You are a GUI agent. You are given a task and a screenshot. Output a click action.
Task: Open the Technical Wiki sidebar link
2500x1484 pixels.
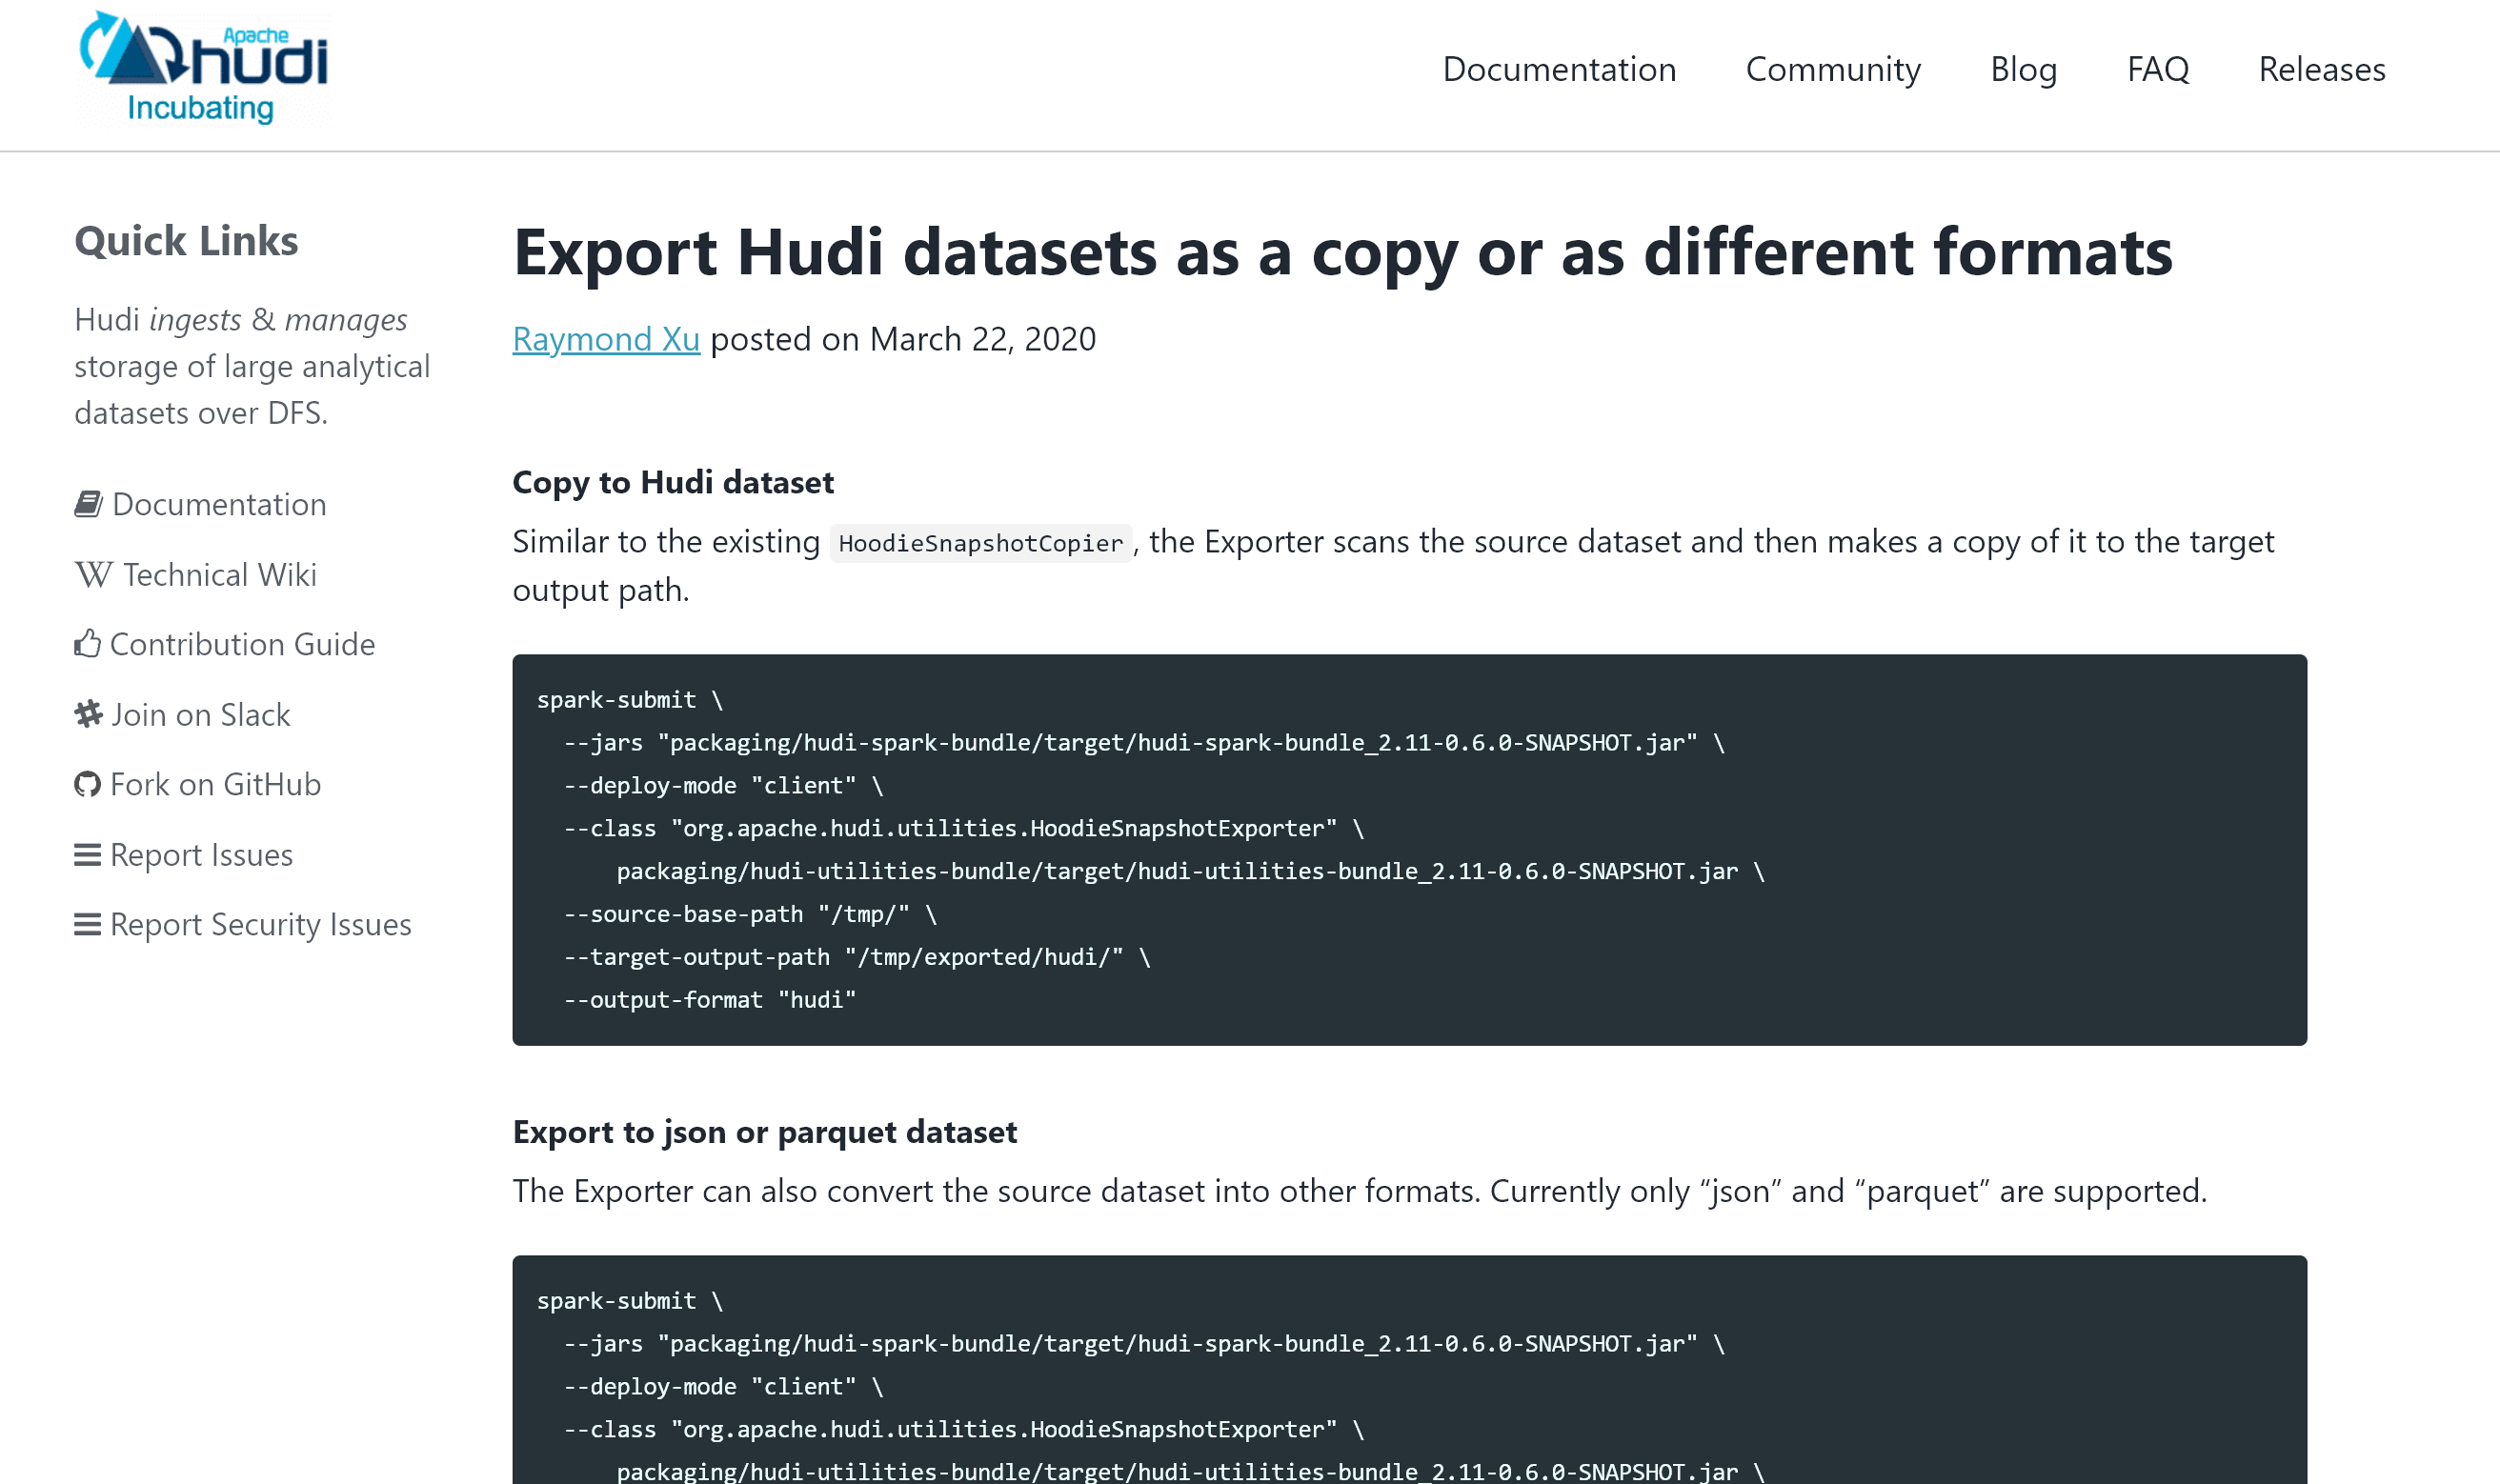click(220, 575)
